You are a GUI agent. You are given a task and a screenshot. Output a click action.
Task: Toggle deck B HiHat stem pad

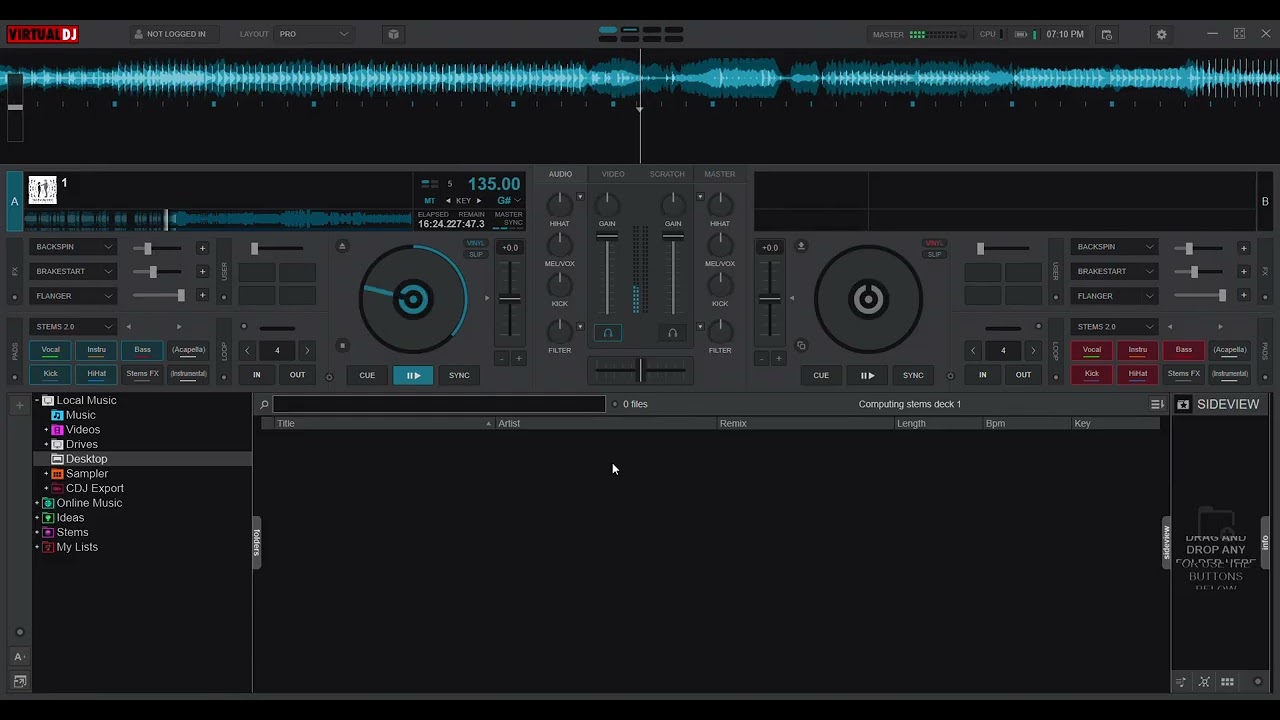1137,374
